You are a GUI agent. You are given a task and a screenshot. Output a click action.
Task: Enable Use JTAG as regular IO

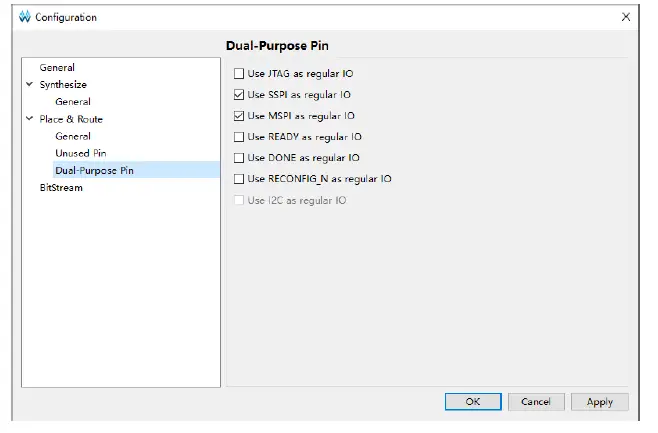tap(238, 74)
